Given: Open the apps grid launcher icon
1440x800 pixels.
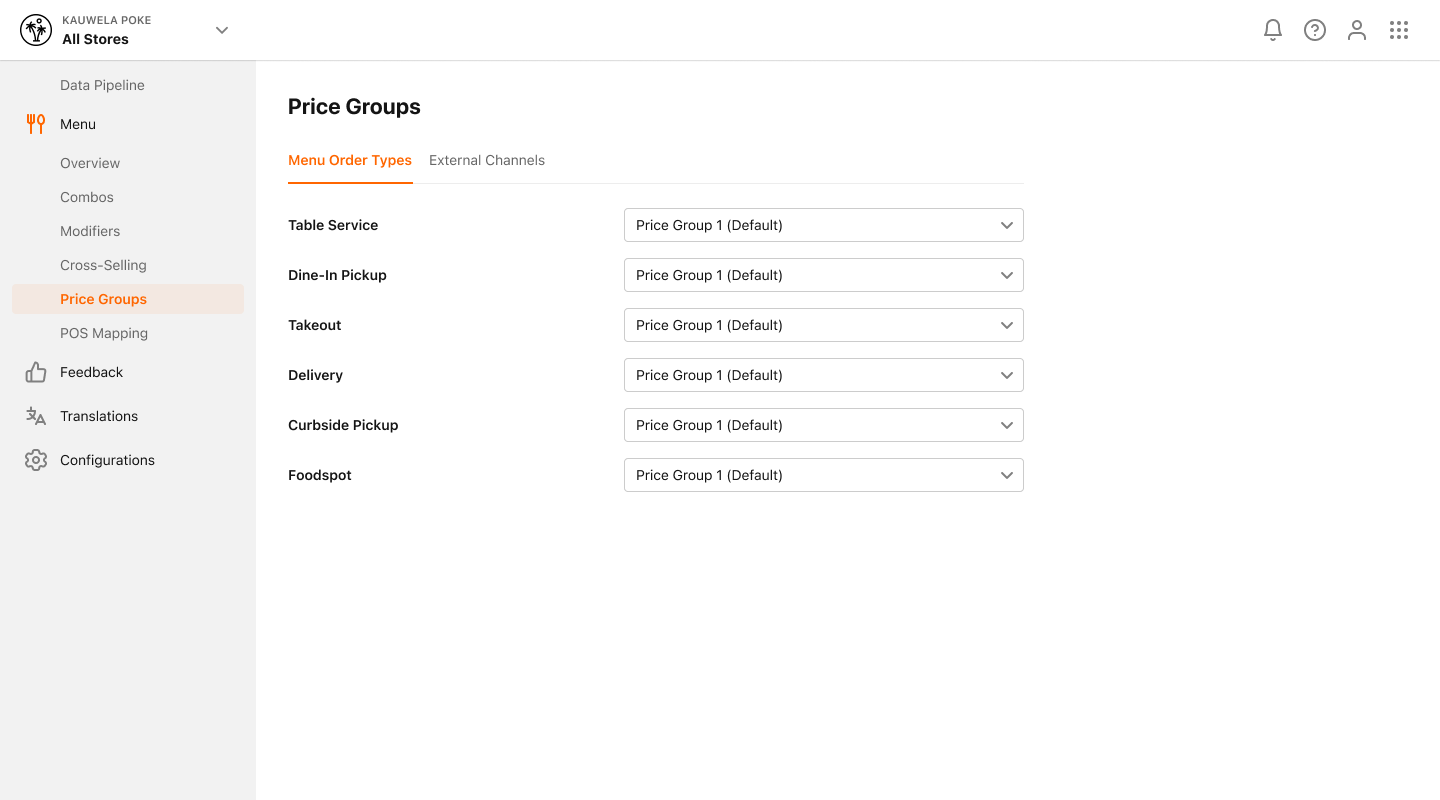Looking at the screenshot, I should point(1399,30).
